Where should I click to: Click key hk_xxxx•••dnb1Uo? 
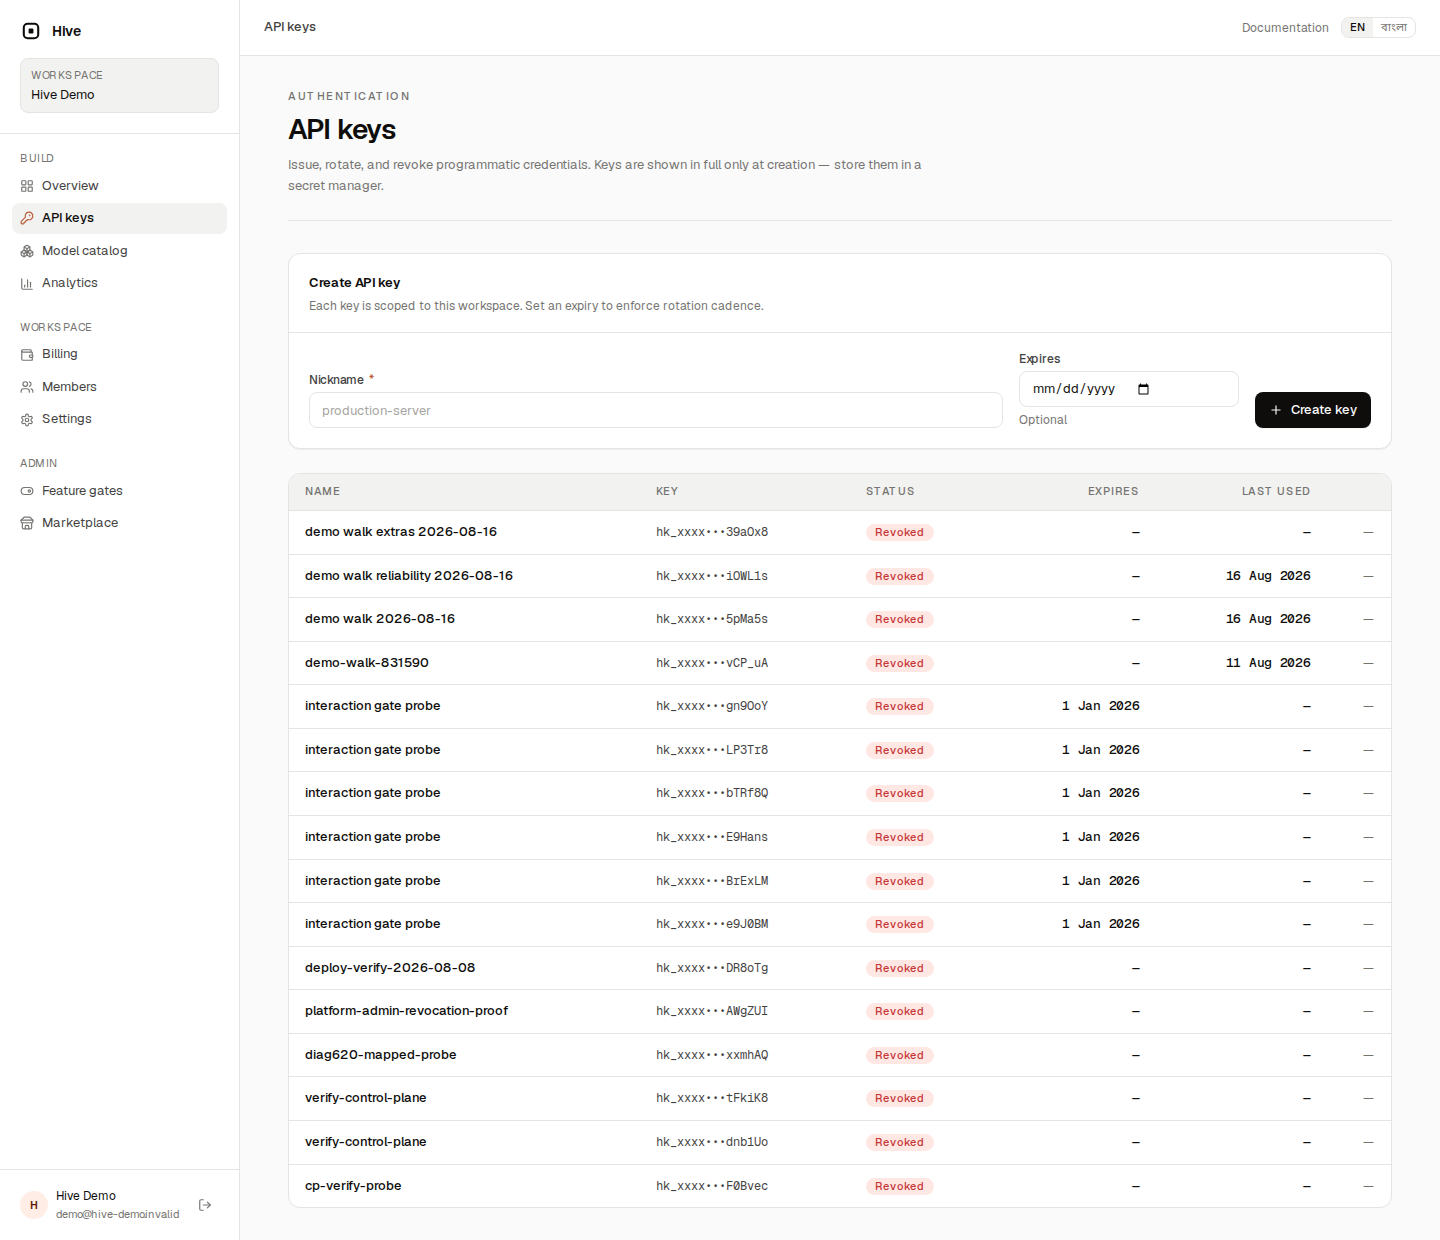[712, 1142]
